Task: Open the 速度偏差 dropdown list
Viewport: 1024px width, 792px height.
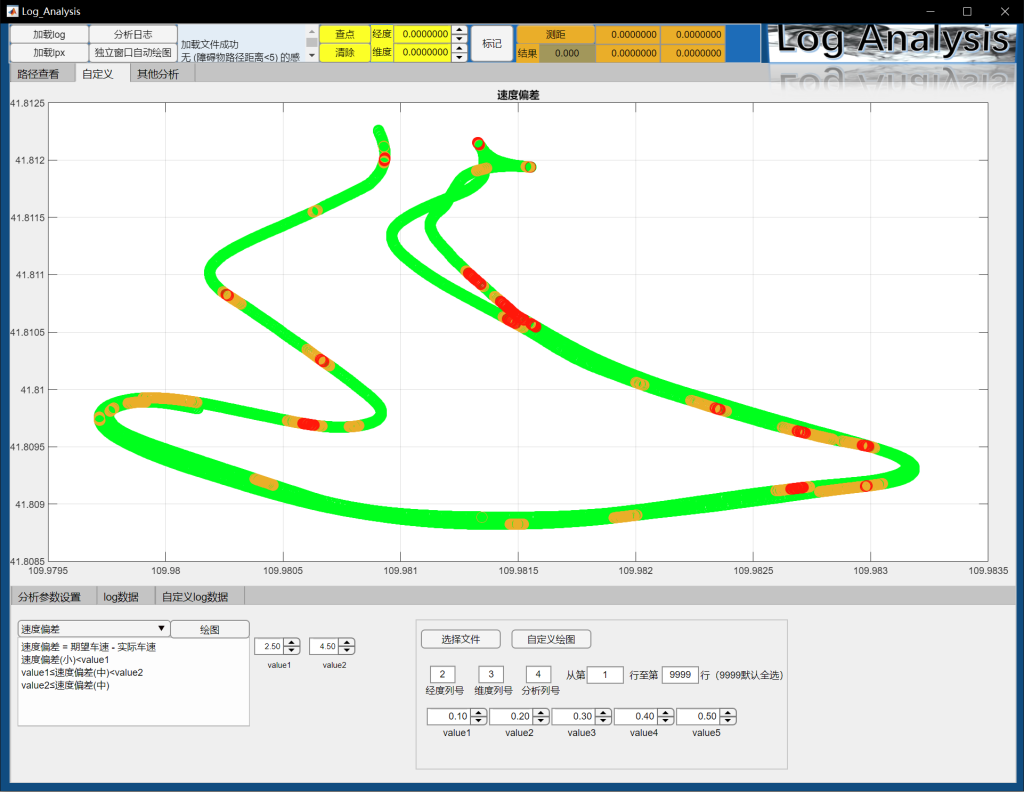Action: (x=93, y=629)
